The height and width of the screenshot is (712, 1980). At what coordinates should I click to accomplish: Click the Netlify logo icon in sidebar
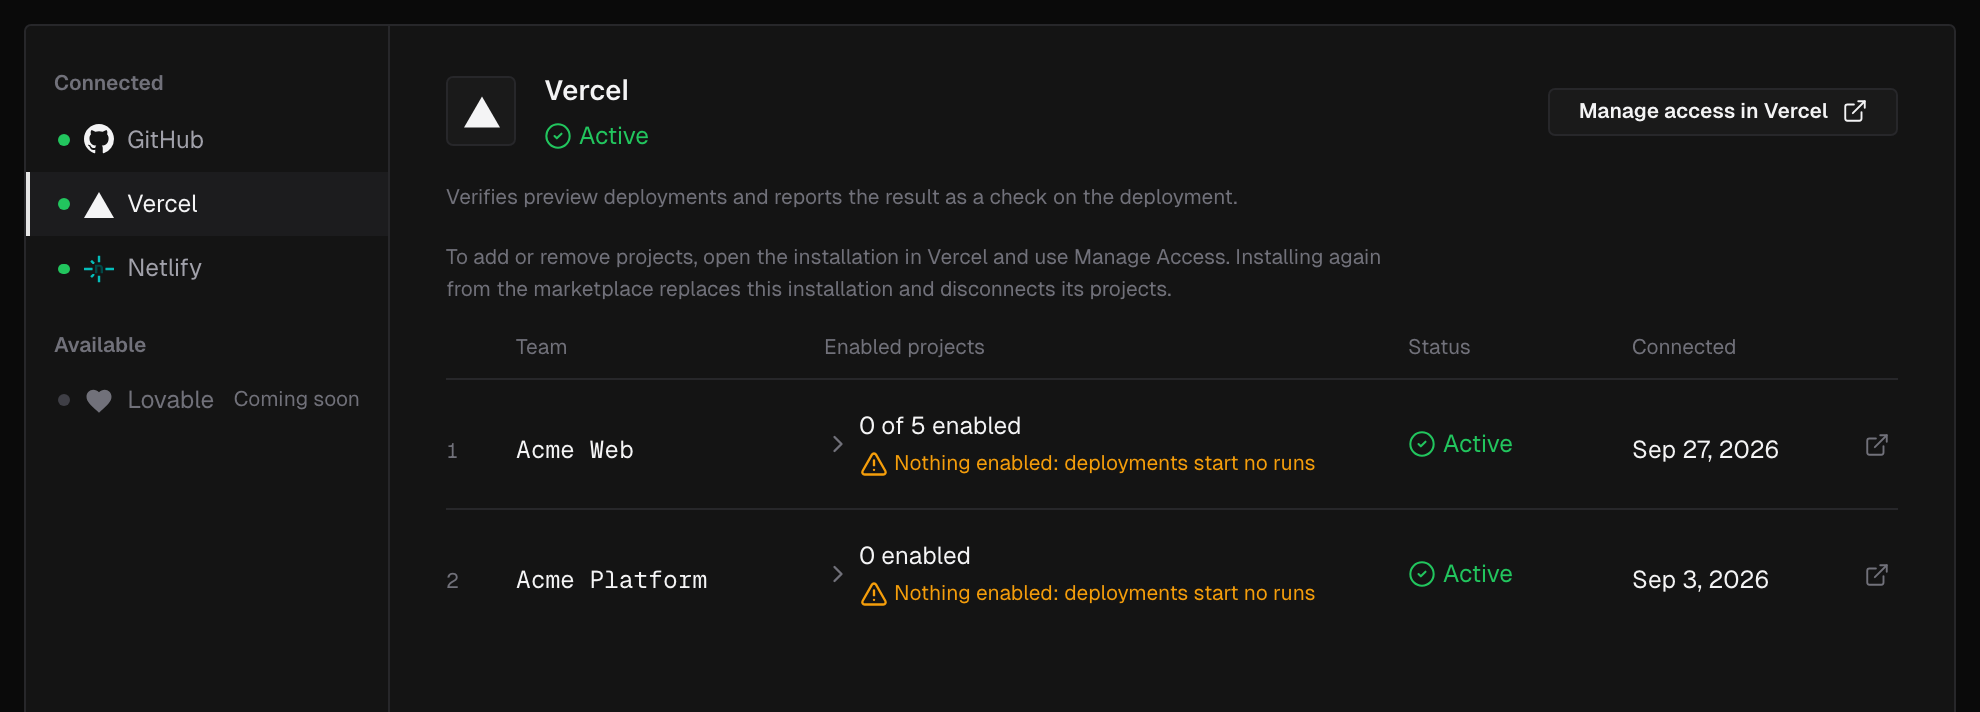click(x=99, y=268)
